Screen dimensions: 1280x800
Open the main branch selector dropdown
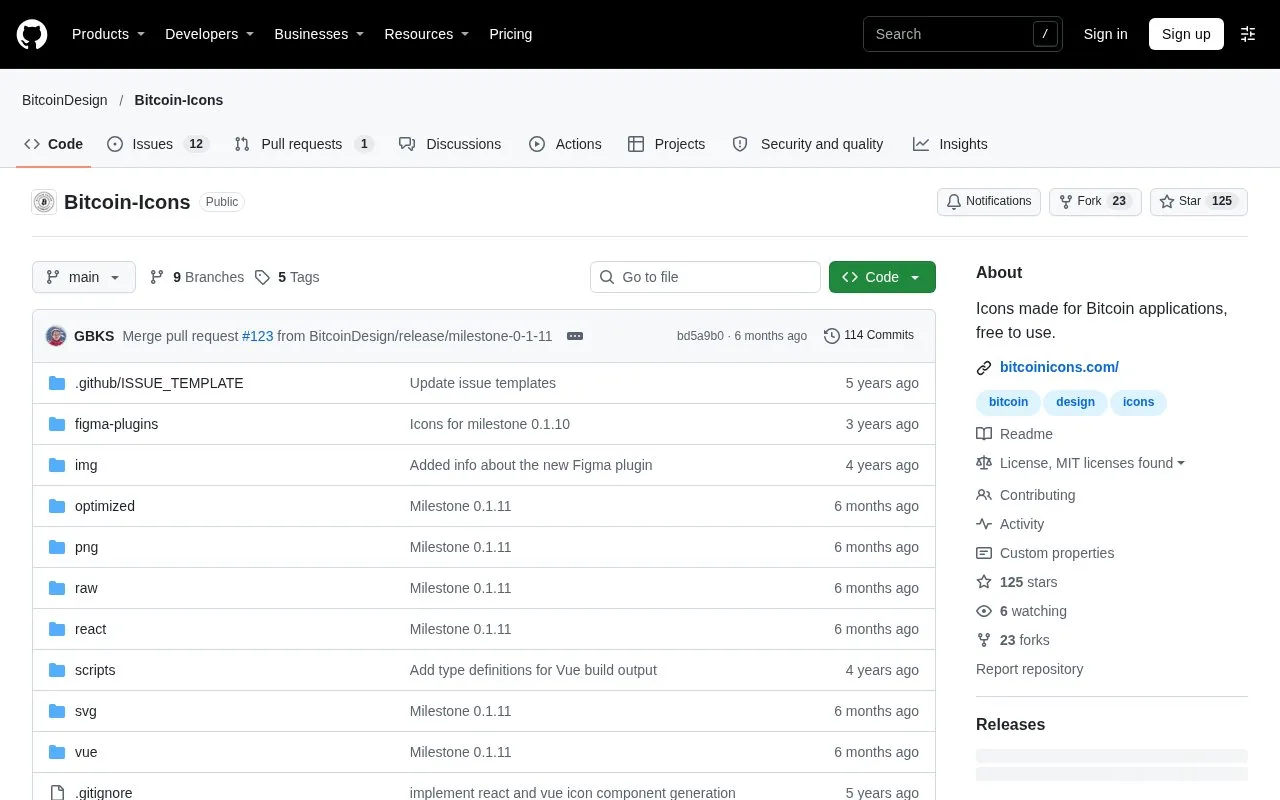click(84, 277)
